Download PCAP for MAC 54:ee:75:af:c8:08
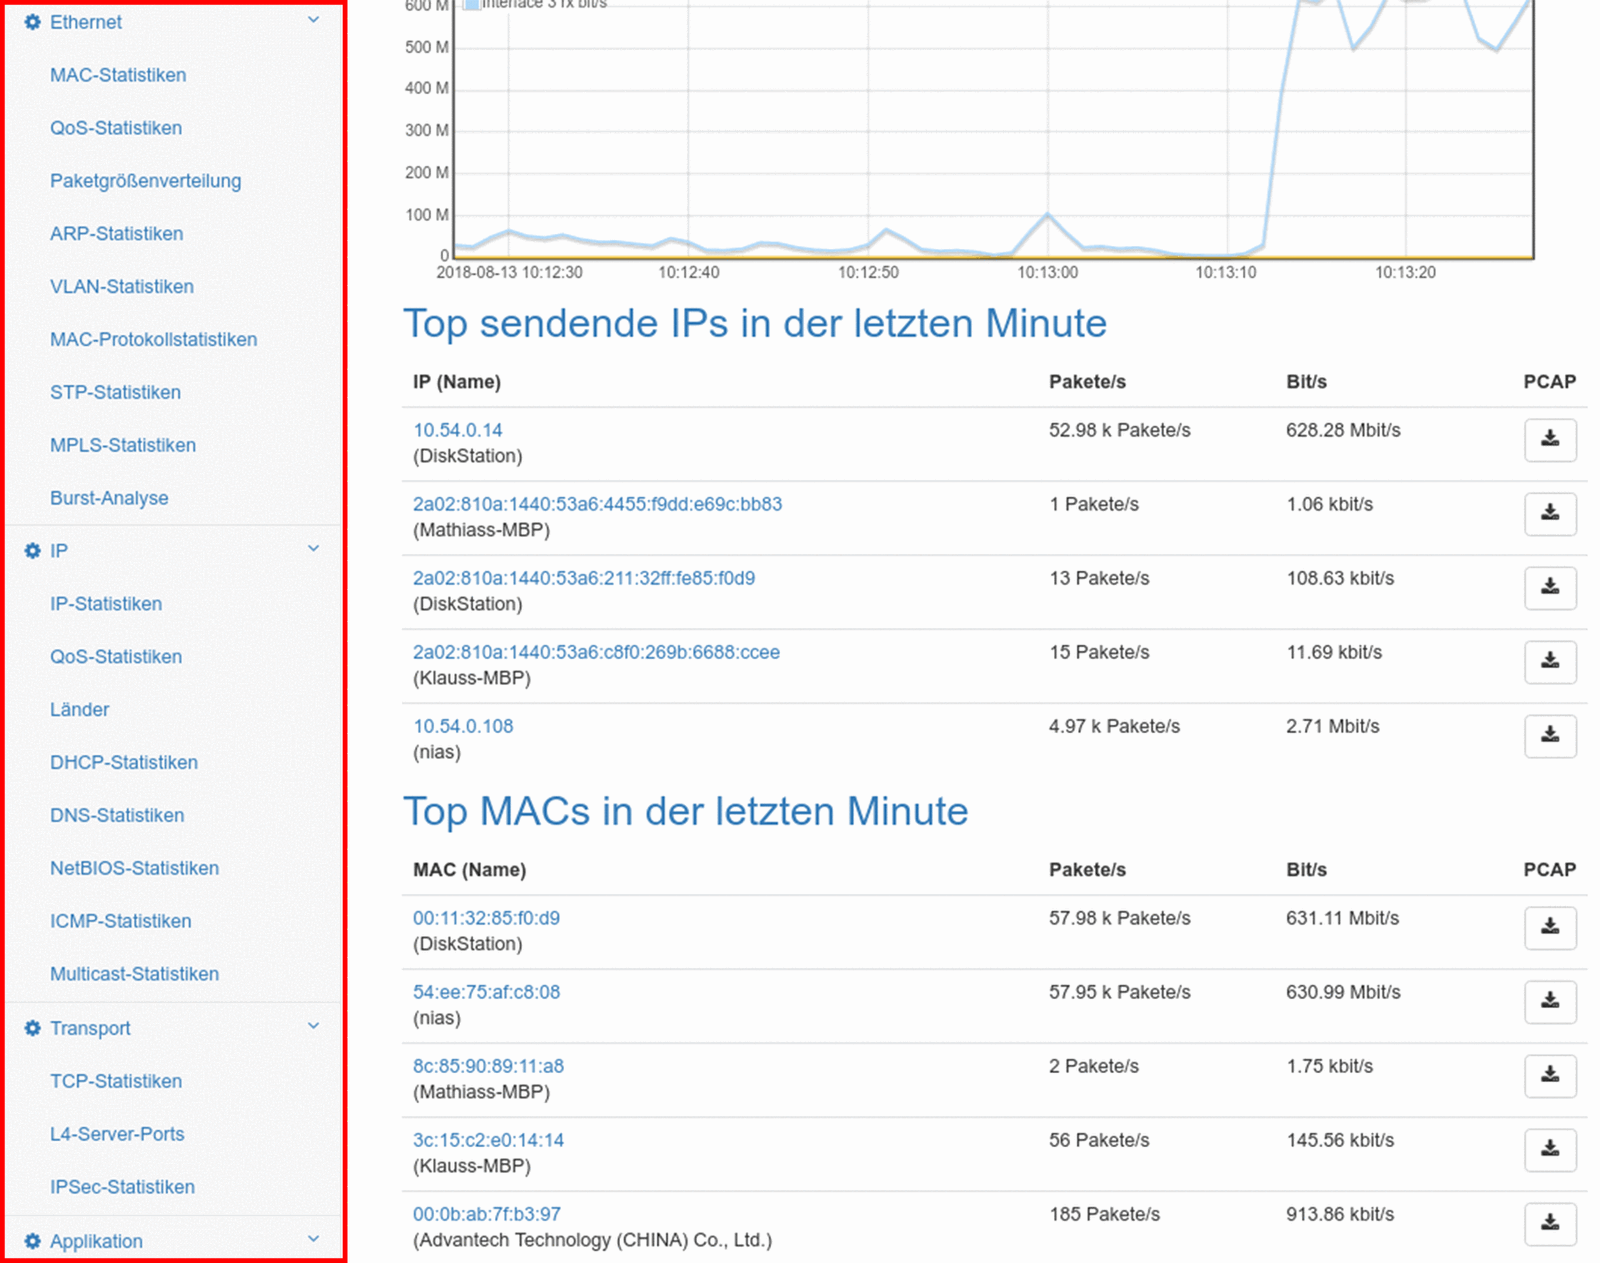The height and width of the screenshot is (1263, 1600). (x=1549, y=1002)
